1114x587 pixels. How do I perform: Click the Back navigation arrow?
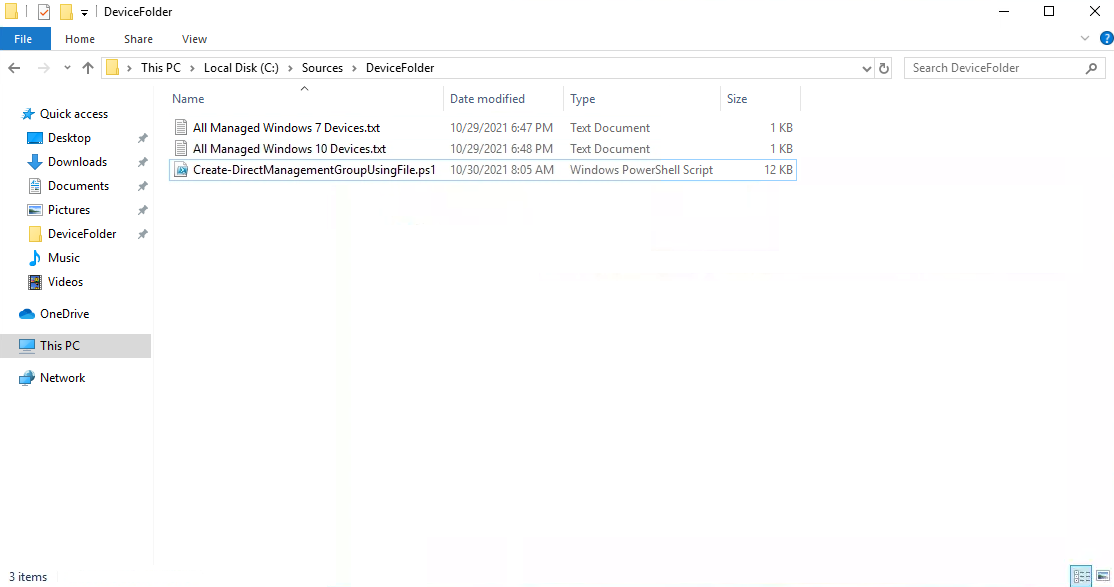click(15, 68)
